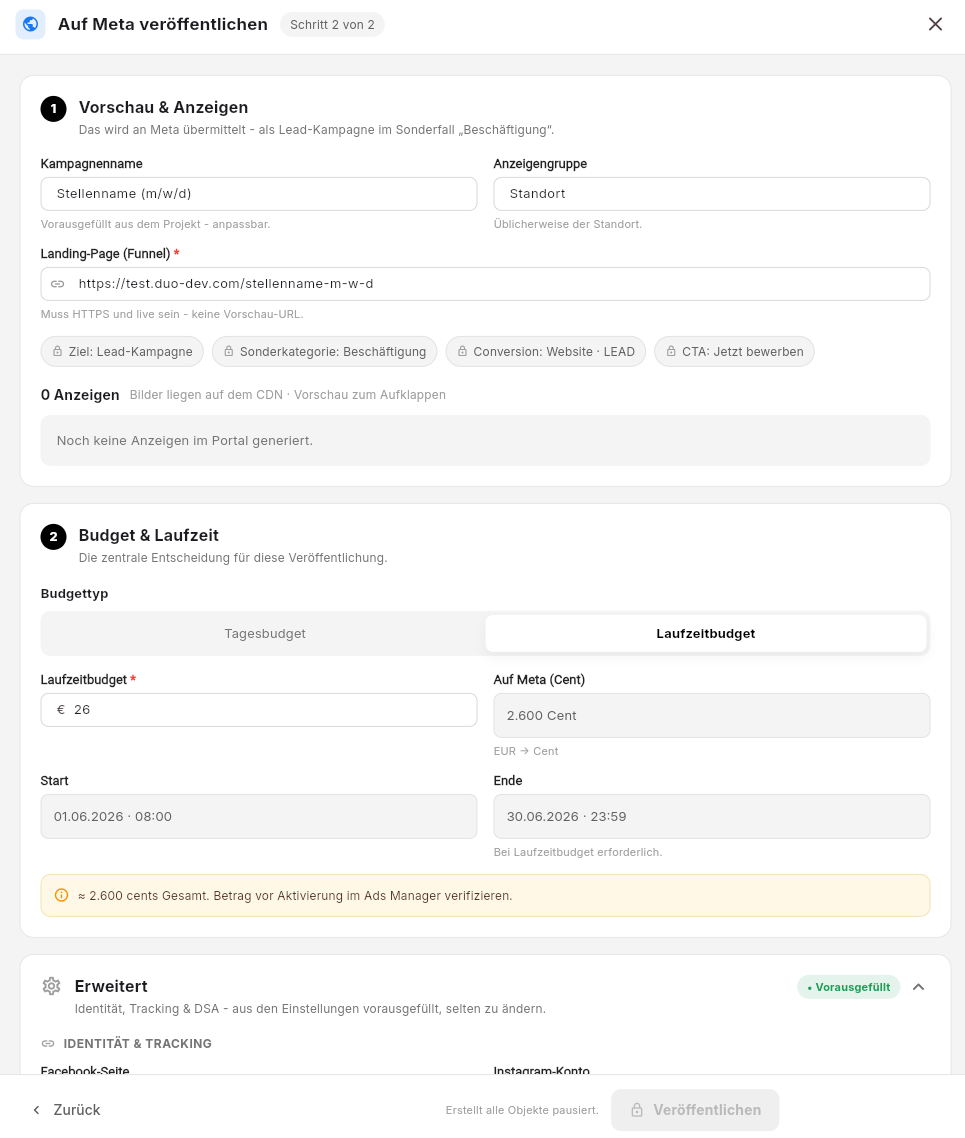Click the 'Auf Meta veröffentlichen' title
This screenshot has width=965, height=1138.
(163, 25)
